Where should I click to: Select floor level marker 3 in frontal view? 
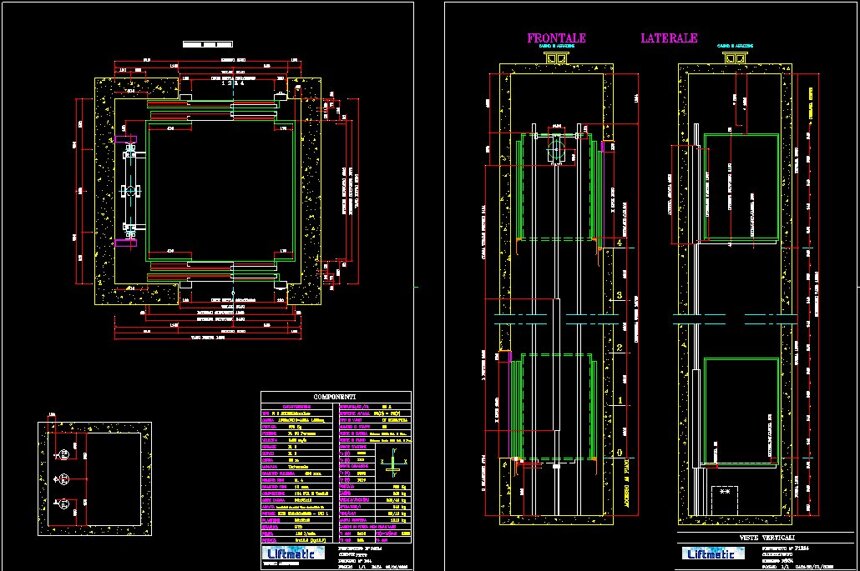click(x=620, y=295)
